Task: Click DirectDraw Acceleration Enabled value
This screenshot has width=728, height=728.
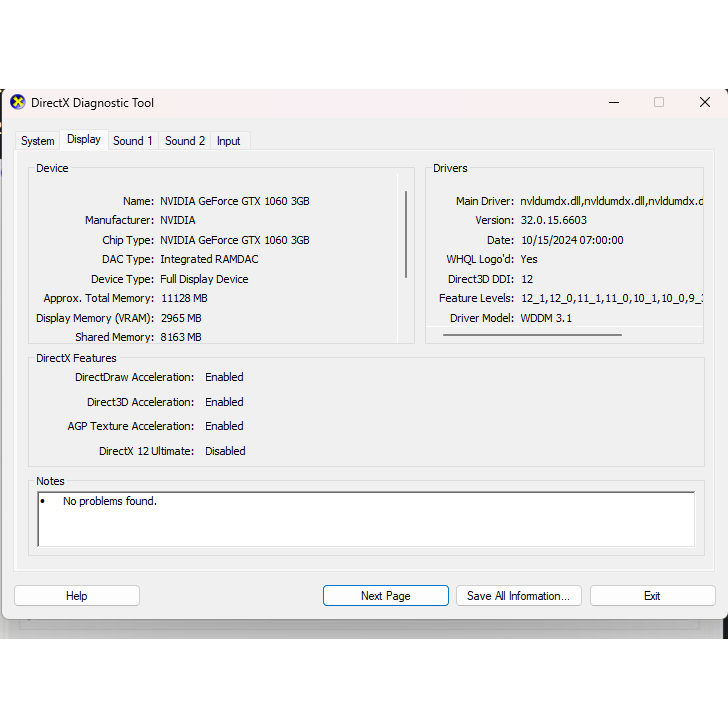Action: pyautogui.click(x=224, y=377)
